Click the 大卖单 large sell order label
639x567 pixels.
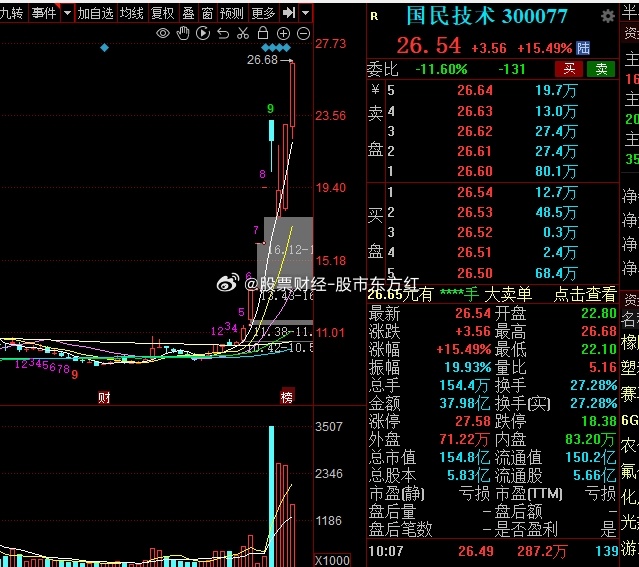[x=508, y=294]
